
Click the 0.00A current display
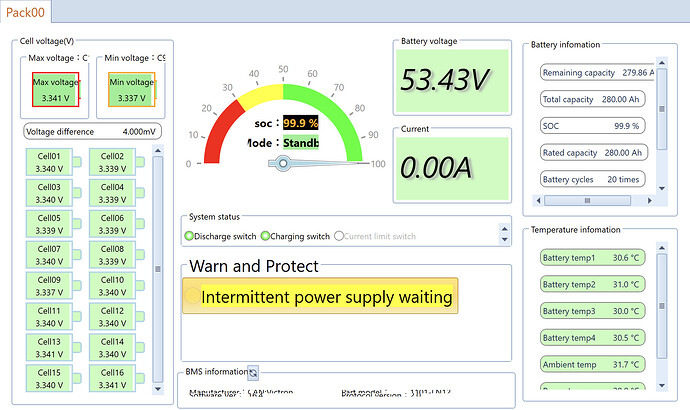[452, 169]
